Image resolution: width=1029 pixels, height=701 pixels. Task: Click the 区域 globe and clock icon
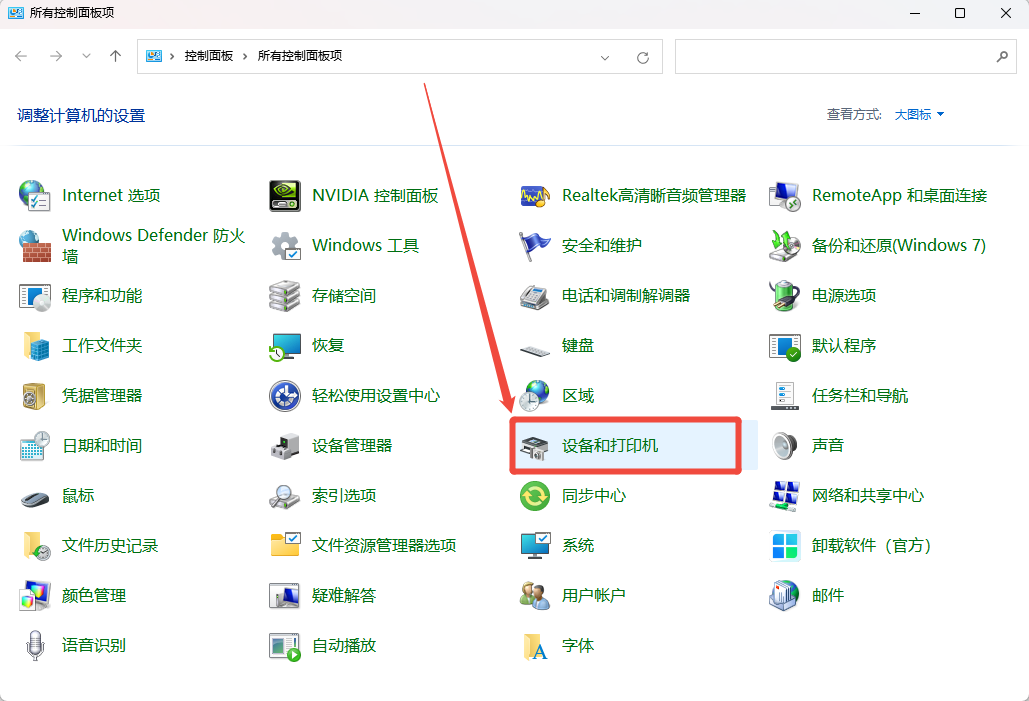[535, 396]
